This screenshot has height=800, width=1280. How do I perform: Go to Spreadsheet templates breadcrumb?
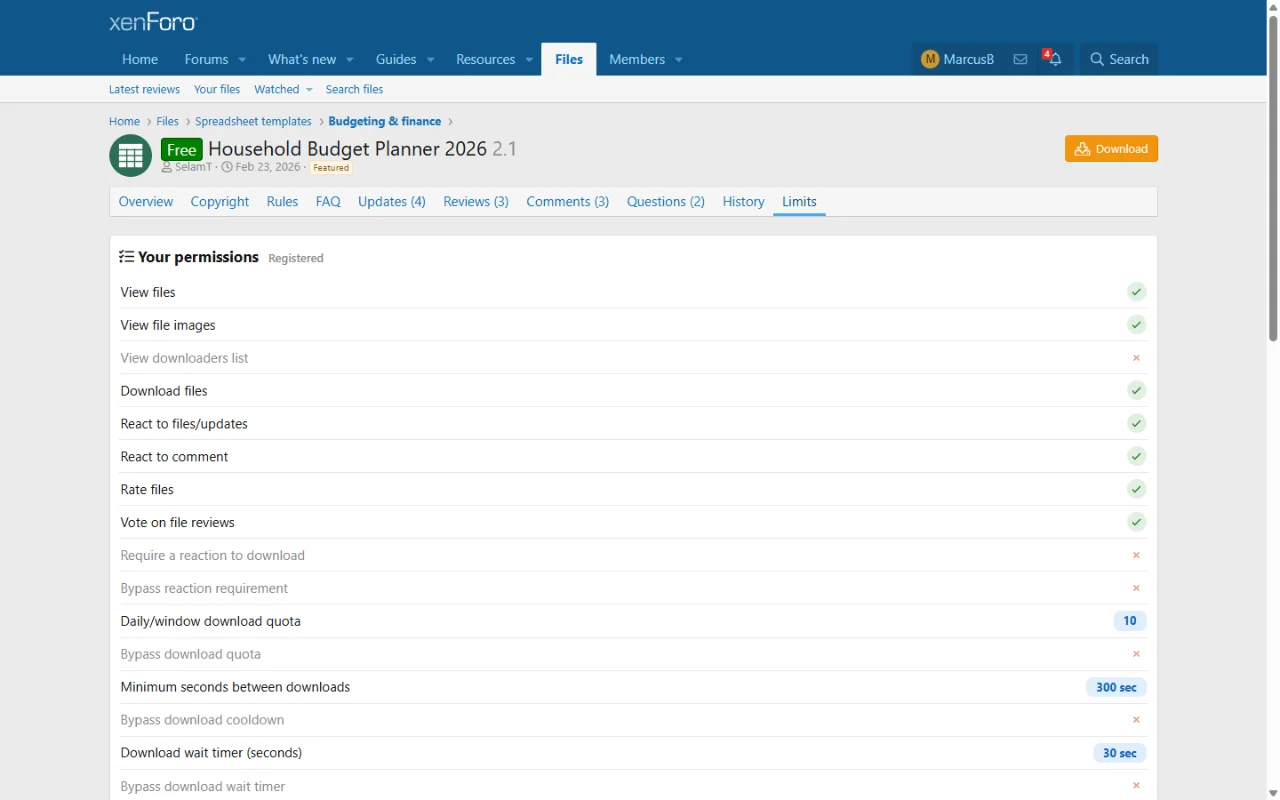click(253, 122)
